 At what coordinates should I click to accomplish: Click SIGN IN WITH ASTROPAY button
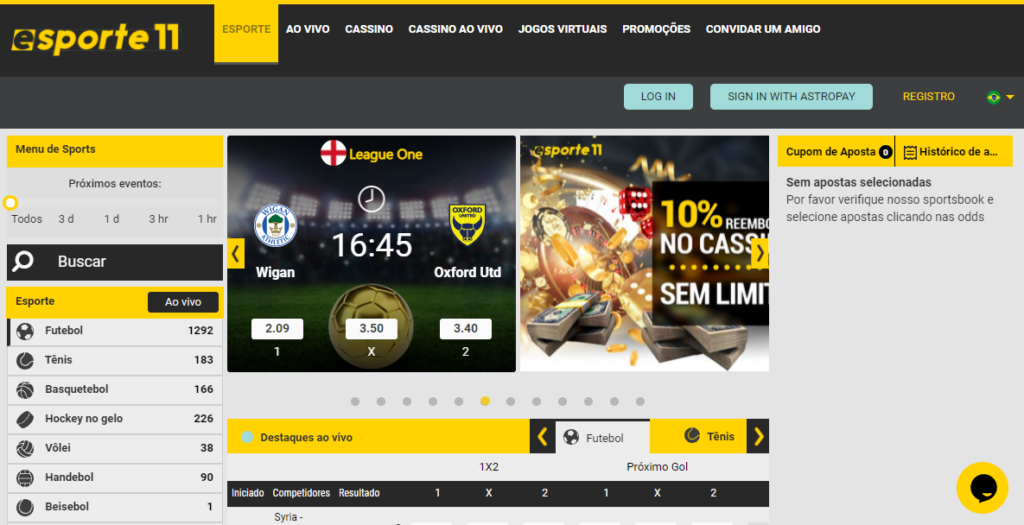tap(791, 97)
